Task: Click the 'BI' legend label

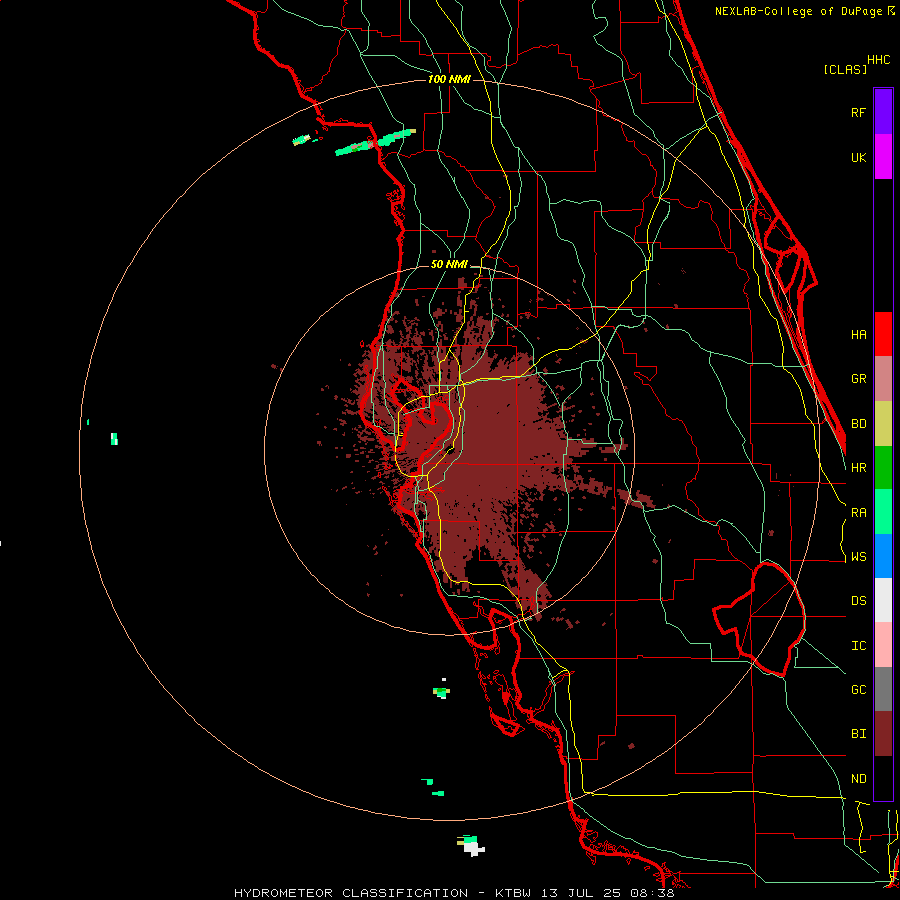Action: [858, 734]
